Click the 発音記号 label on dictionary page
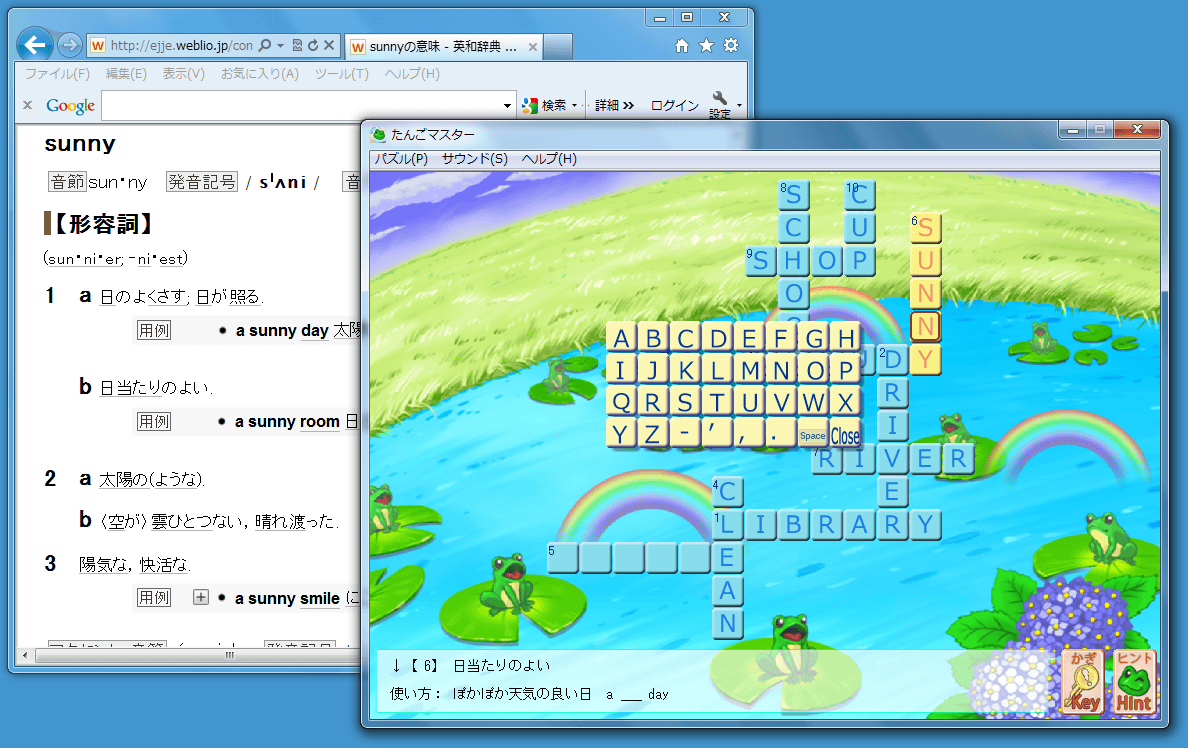This screenshot has width=1188, height=748. [202, 182]
